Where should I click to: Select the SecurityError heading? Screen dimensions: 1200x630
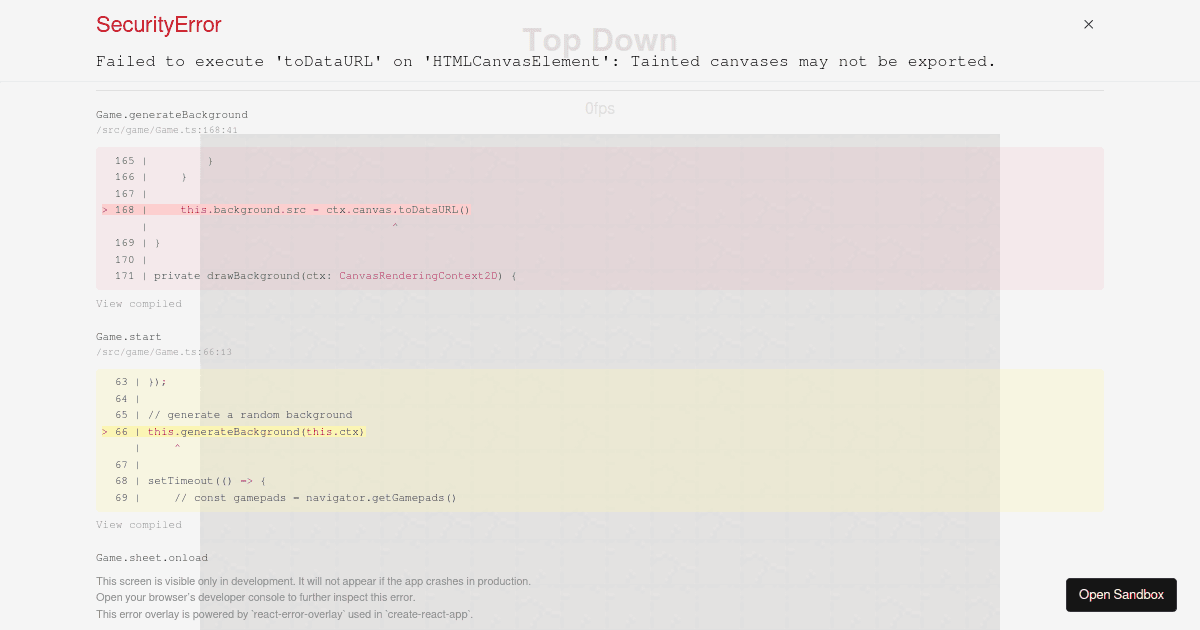pyautogui.click(x=158, y=24)
